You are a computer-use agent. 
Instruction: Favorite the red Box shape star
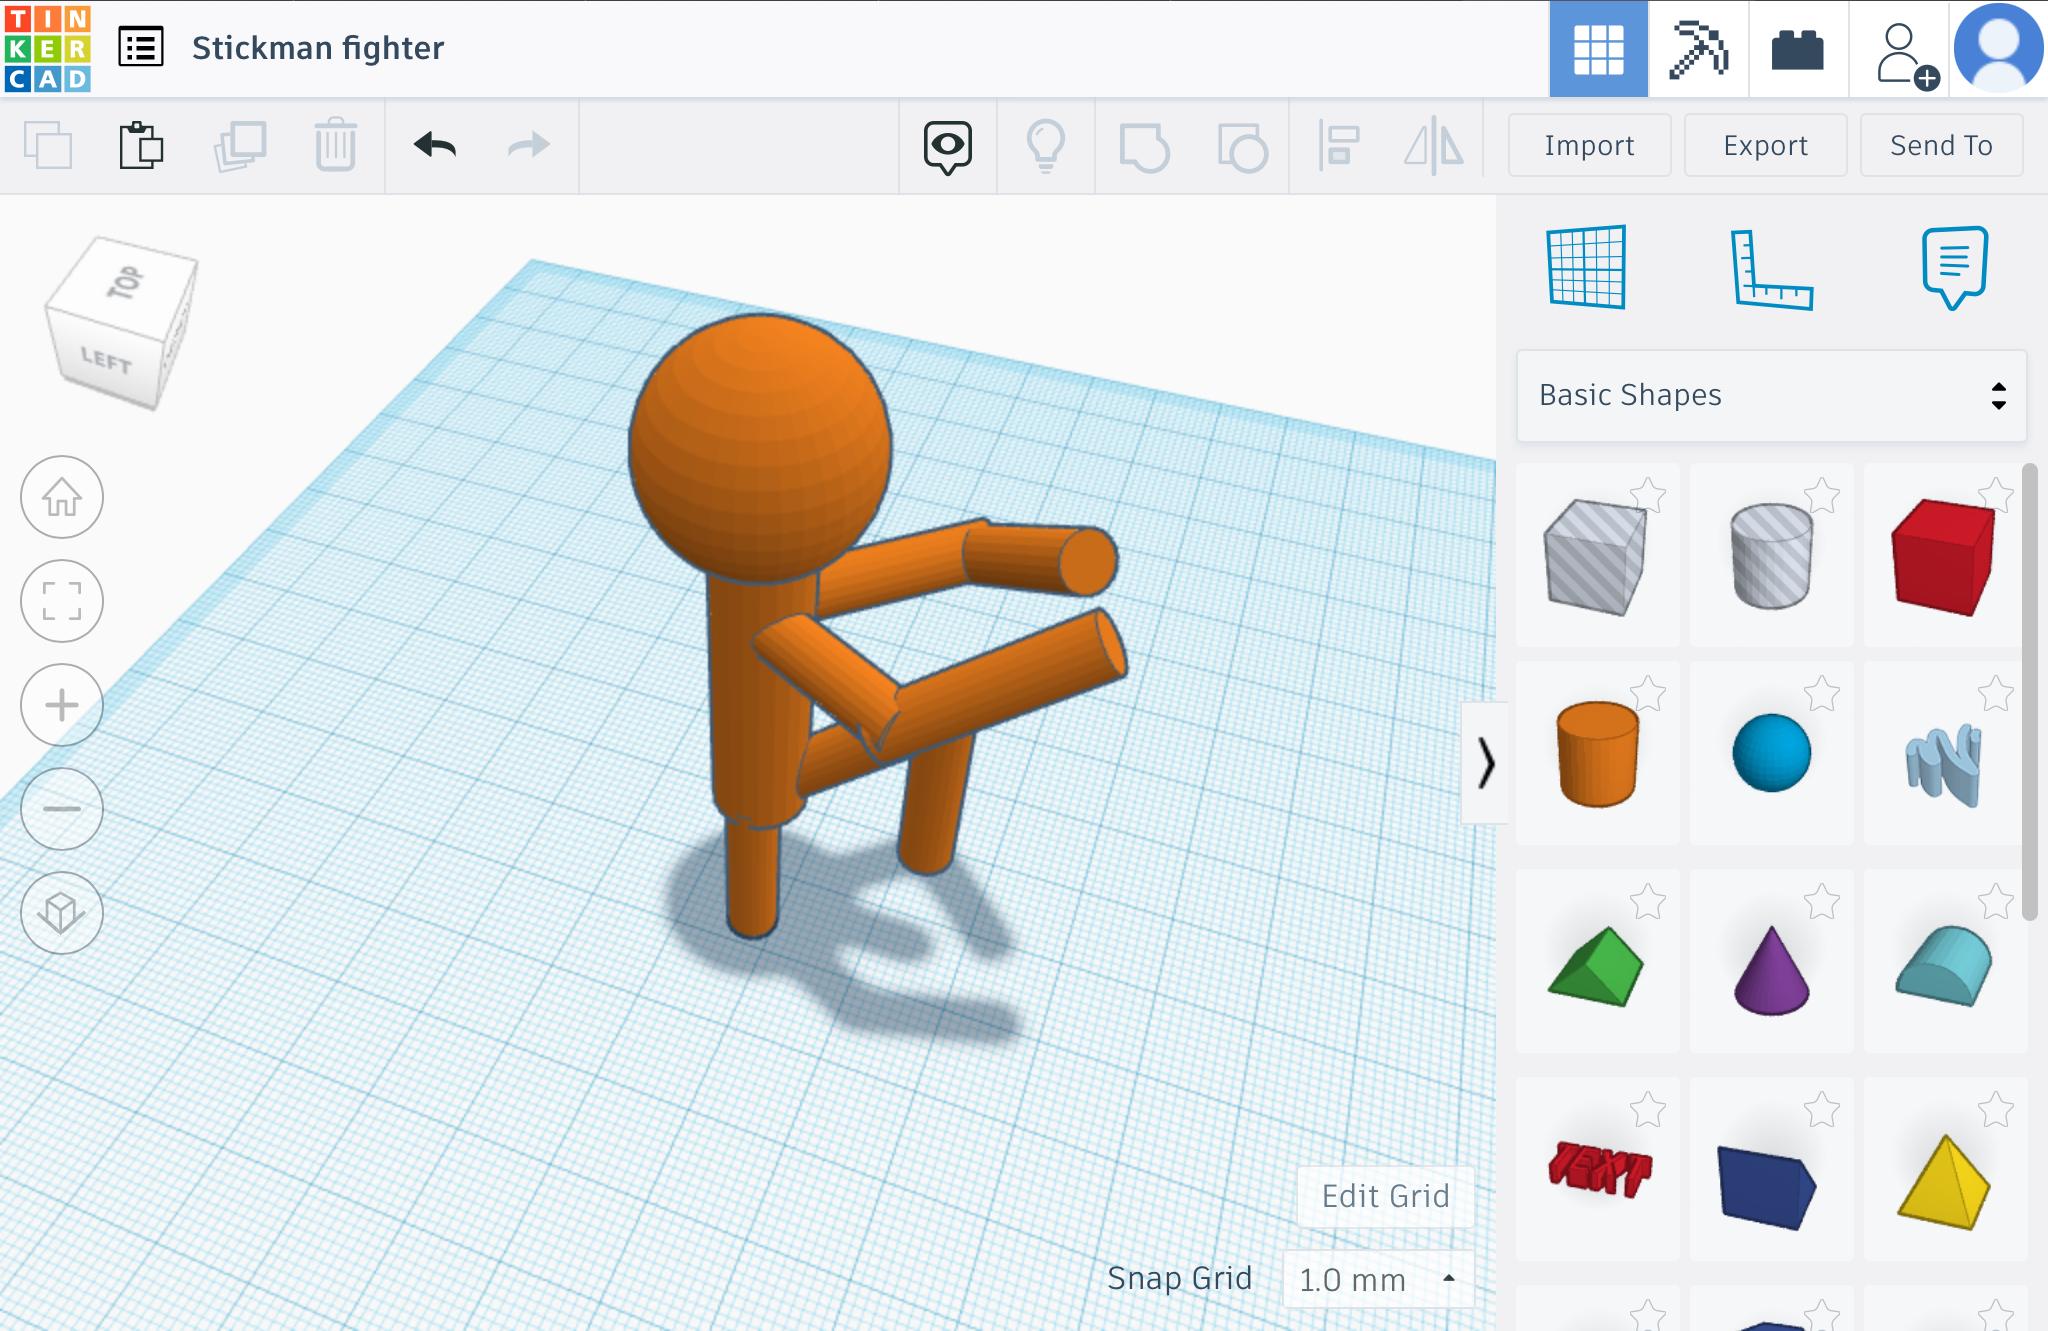point(1995,494)
